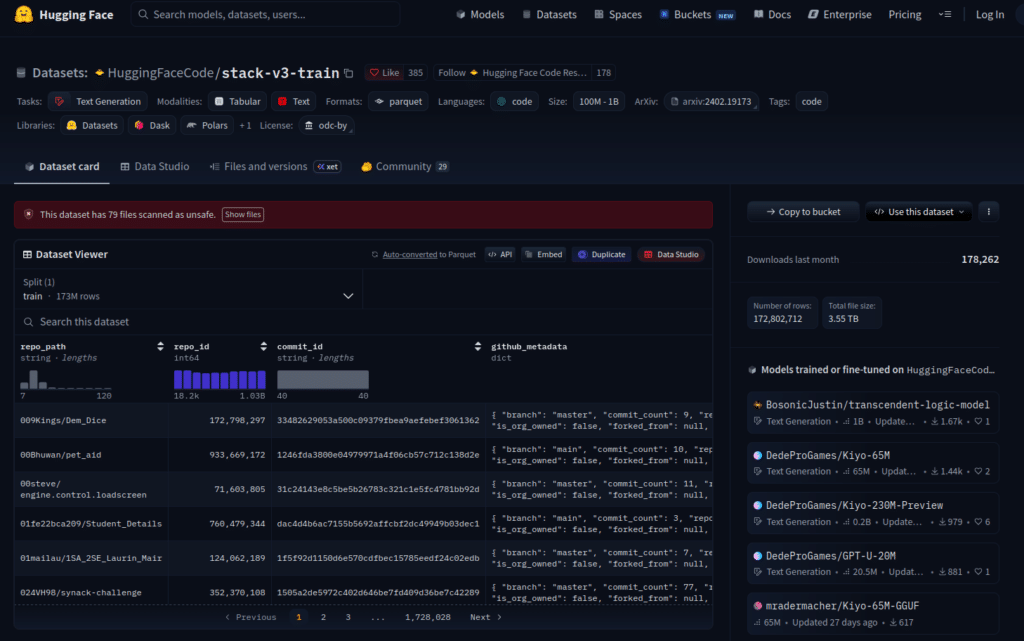The width and height of the screenshot is (1024, 641).
Task: Click the Dask library tag
Action: tap(152, 125)
